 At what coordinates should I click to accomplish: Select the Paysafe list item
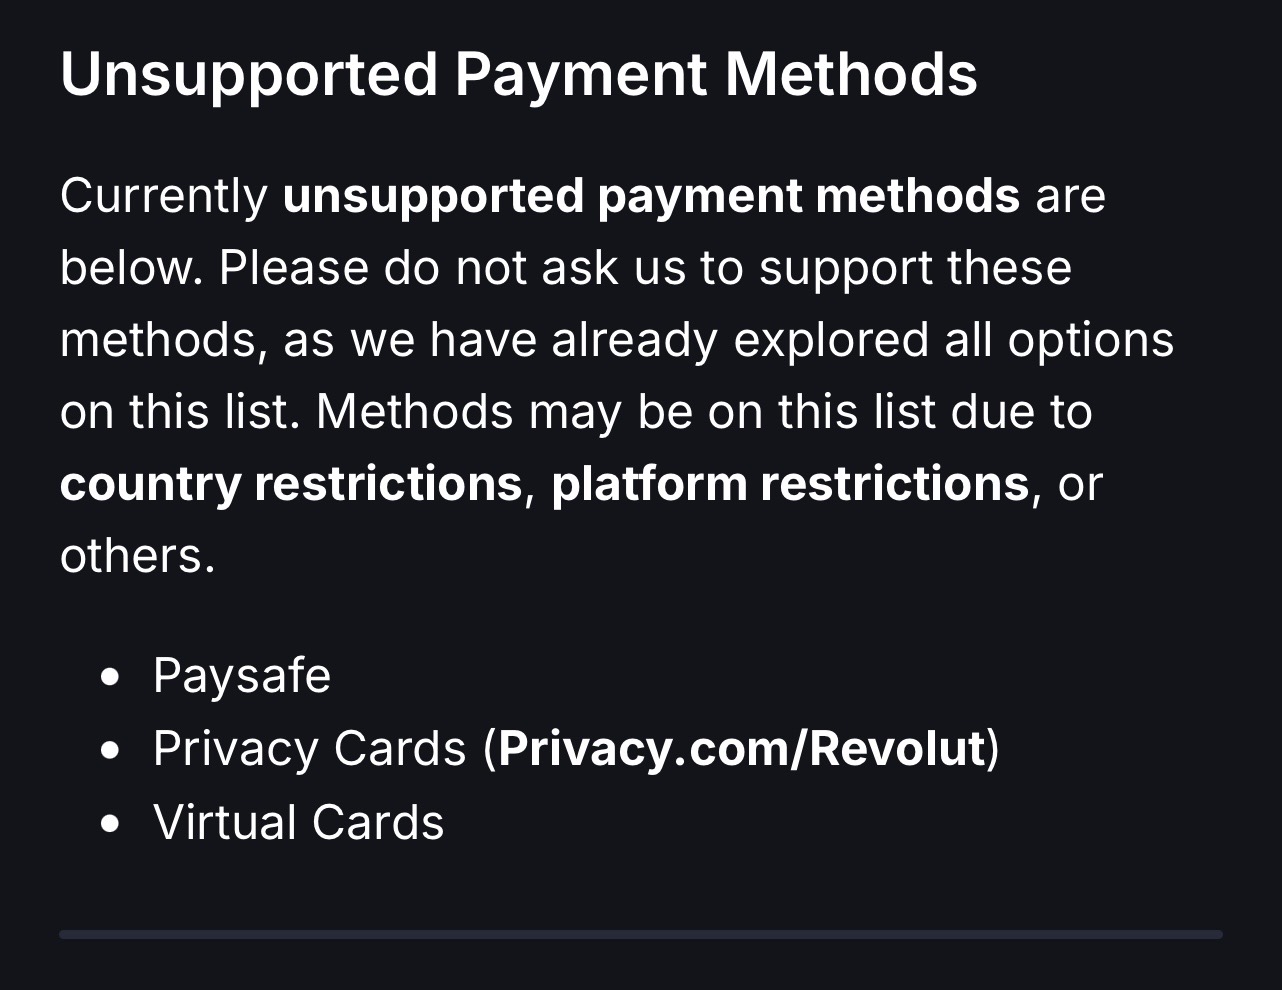pos(241,675)
